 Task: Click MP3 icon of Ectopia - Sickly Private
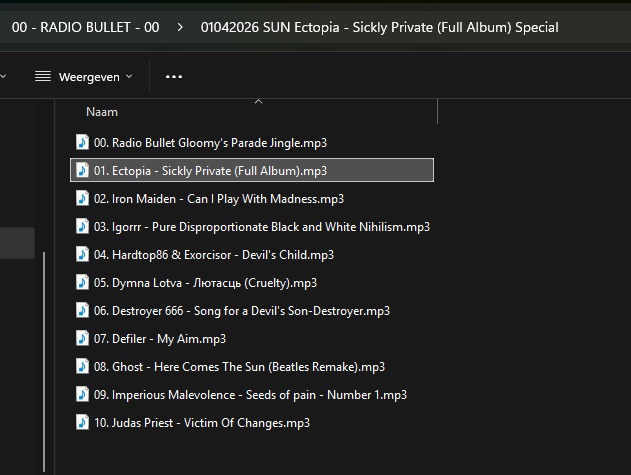(82, 170)
